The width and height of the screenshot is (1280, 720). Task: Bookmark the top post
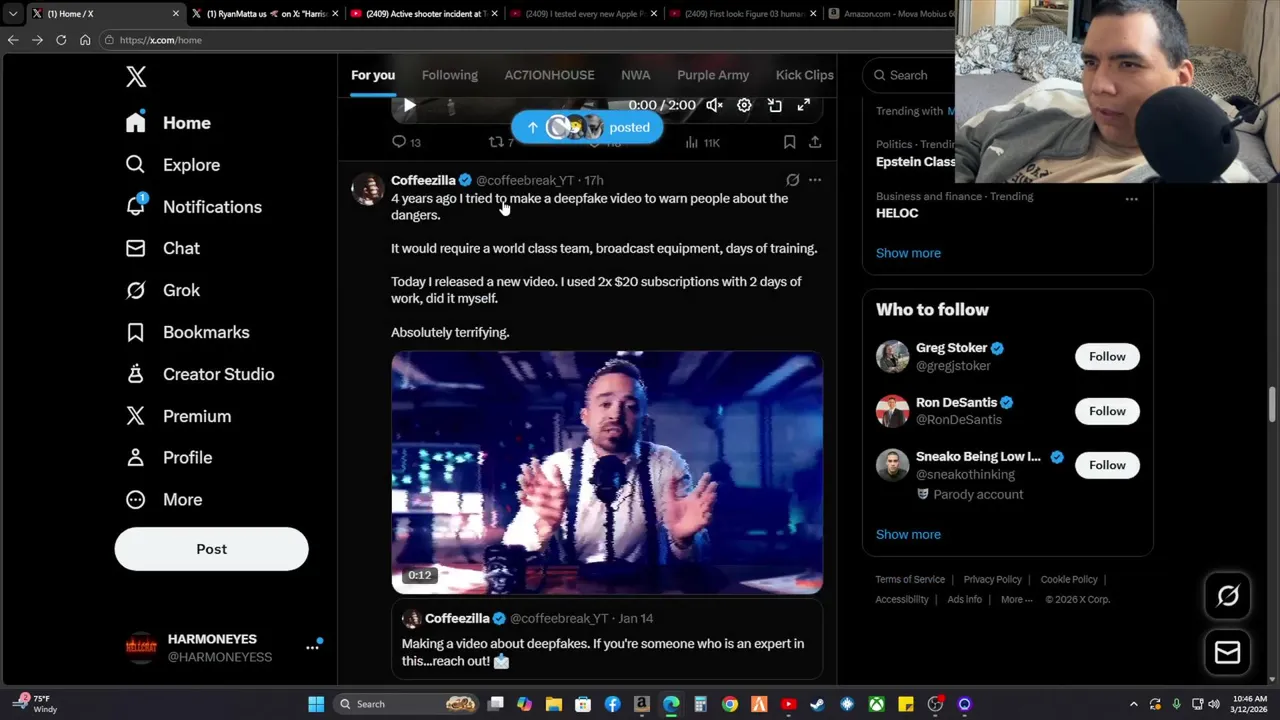(789, 142)
